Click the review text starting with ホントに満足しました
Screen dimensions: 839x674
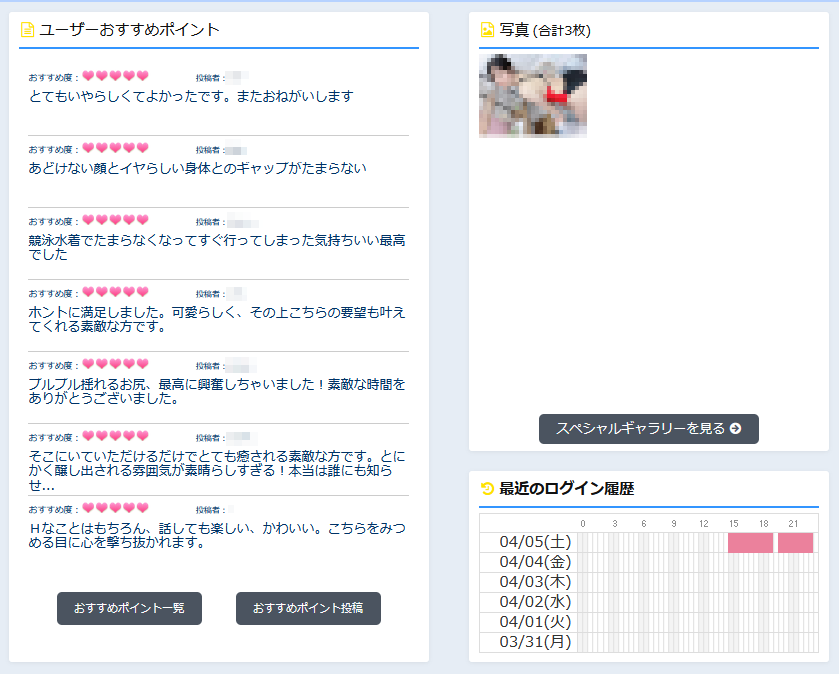click(217, 319)
